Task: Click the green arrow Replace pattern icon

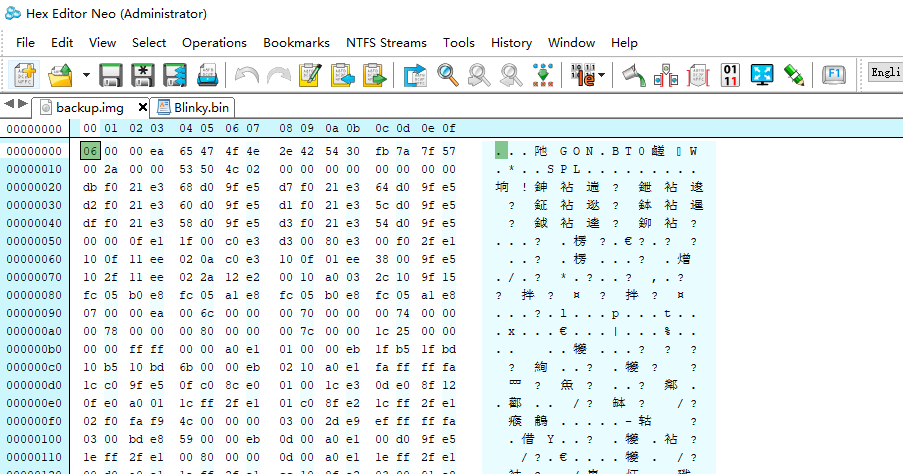Action: [x=542, y=75]
